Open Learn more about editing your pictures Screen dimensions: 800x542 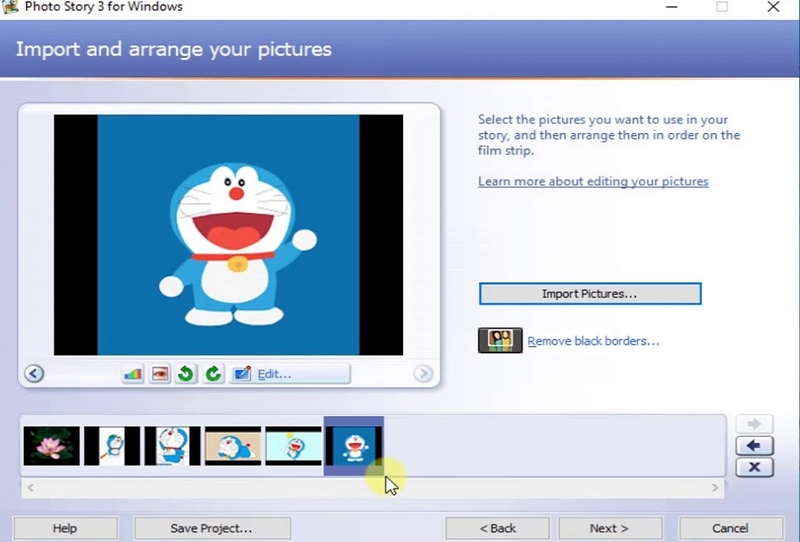593,181
